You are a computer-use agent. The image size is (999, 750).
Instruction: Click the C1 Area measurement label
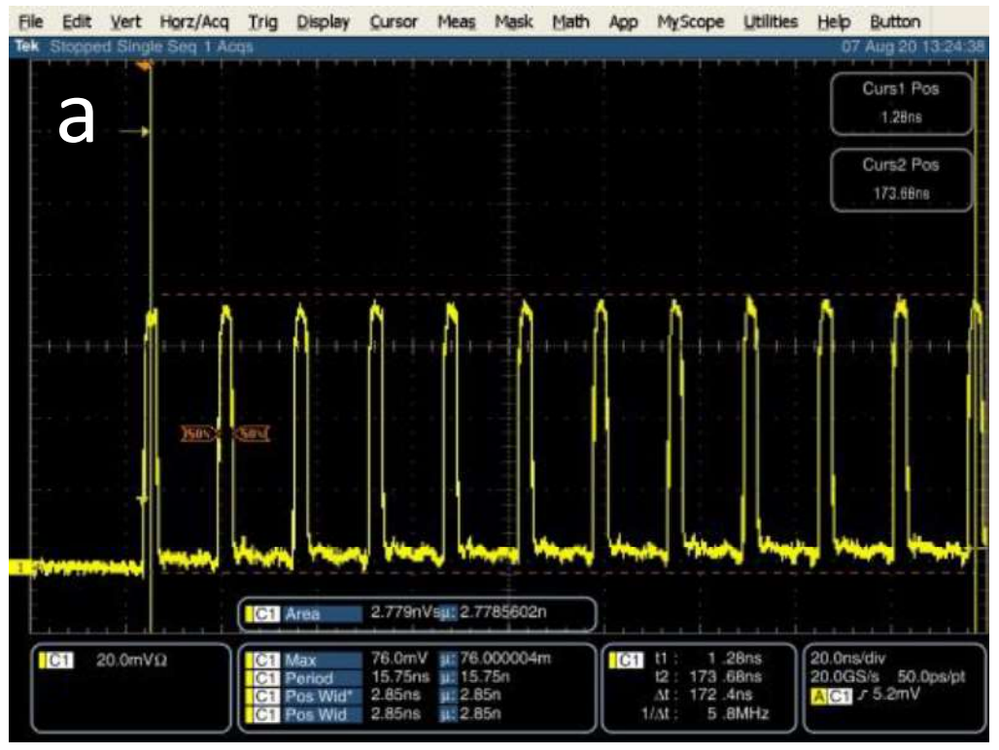click(303, 614)
